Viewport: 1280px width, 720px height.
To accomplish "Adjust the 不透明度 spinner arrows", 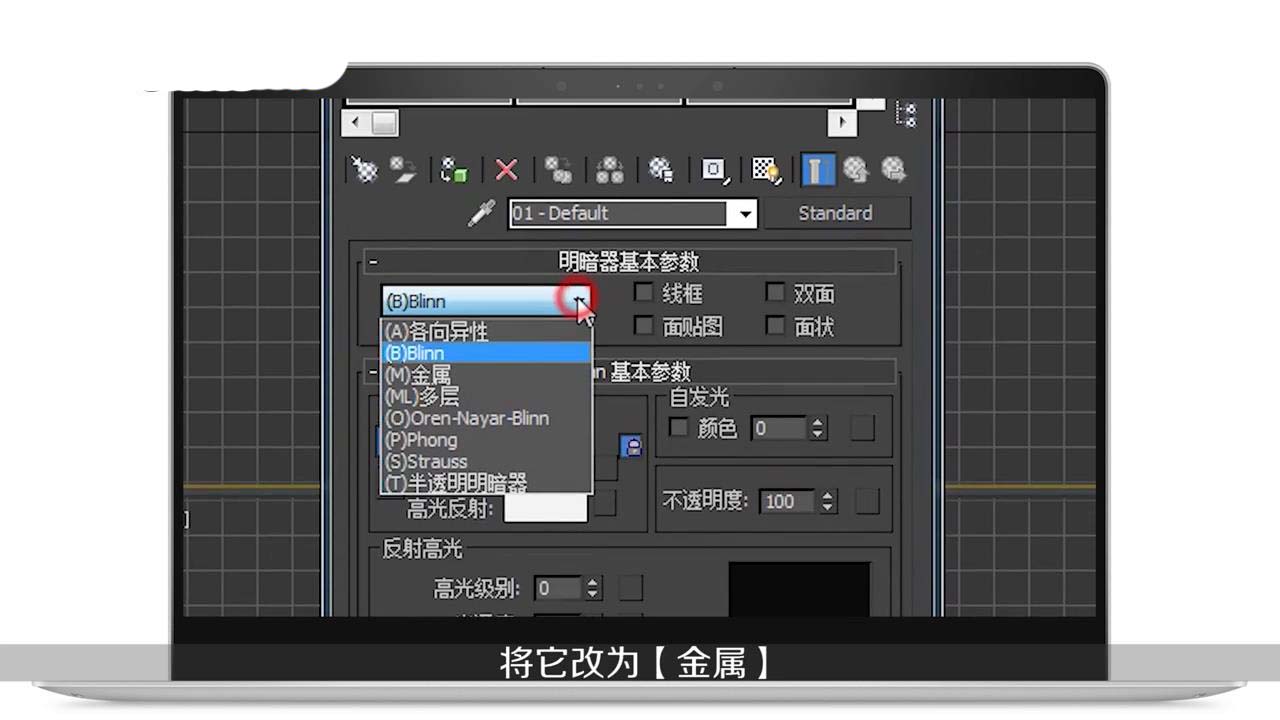I will pos(827,502).
